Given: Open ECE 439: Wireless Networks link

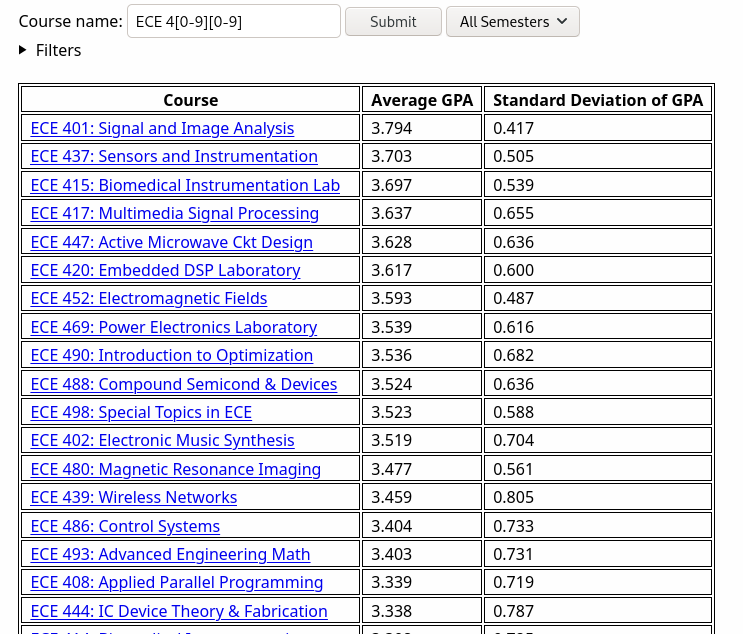Looking at the screenshot, I should click(x=134, y=497).
